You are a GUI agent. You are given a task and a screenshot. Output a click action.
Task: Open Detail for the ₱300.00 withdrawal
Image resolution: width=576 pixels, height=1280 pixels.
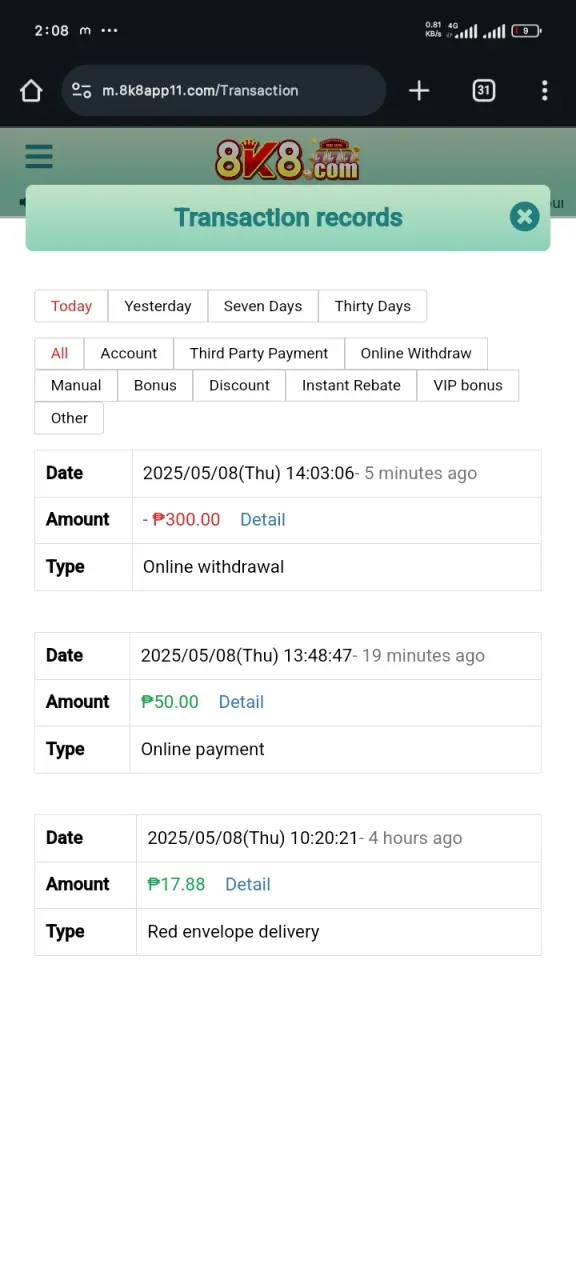click(x=263, y=520)
